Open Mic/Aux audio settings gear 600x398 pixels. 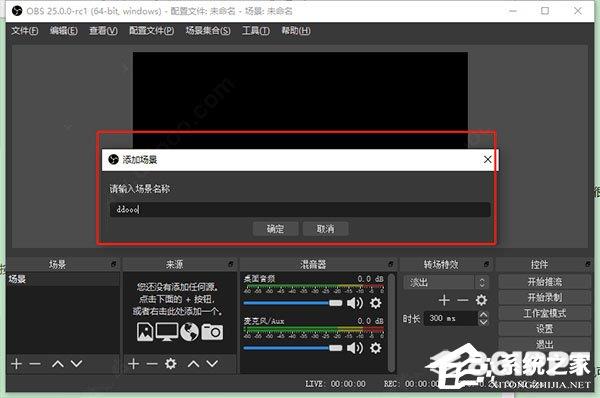[x=376, y=348]
